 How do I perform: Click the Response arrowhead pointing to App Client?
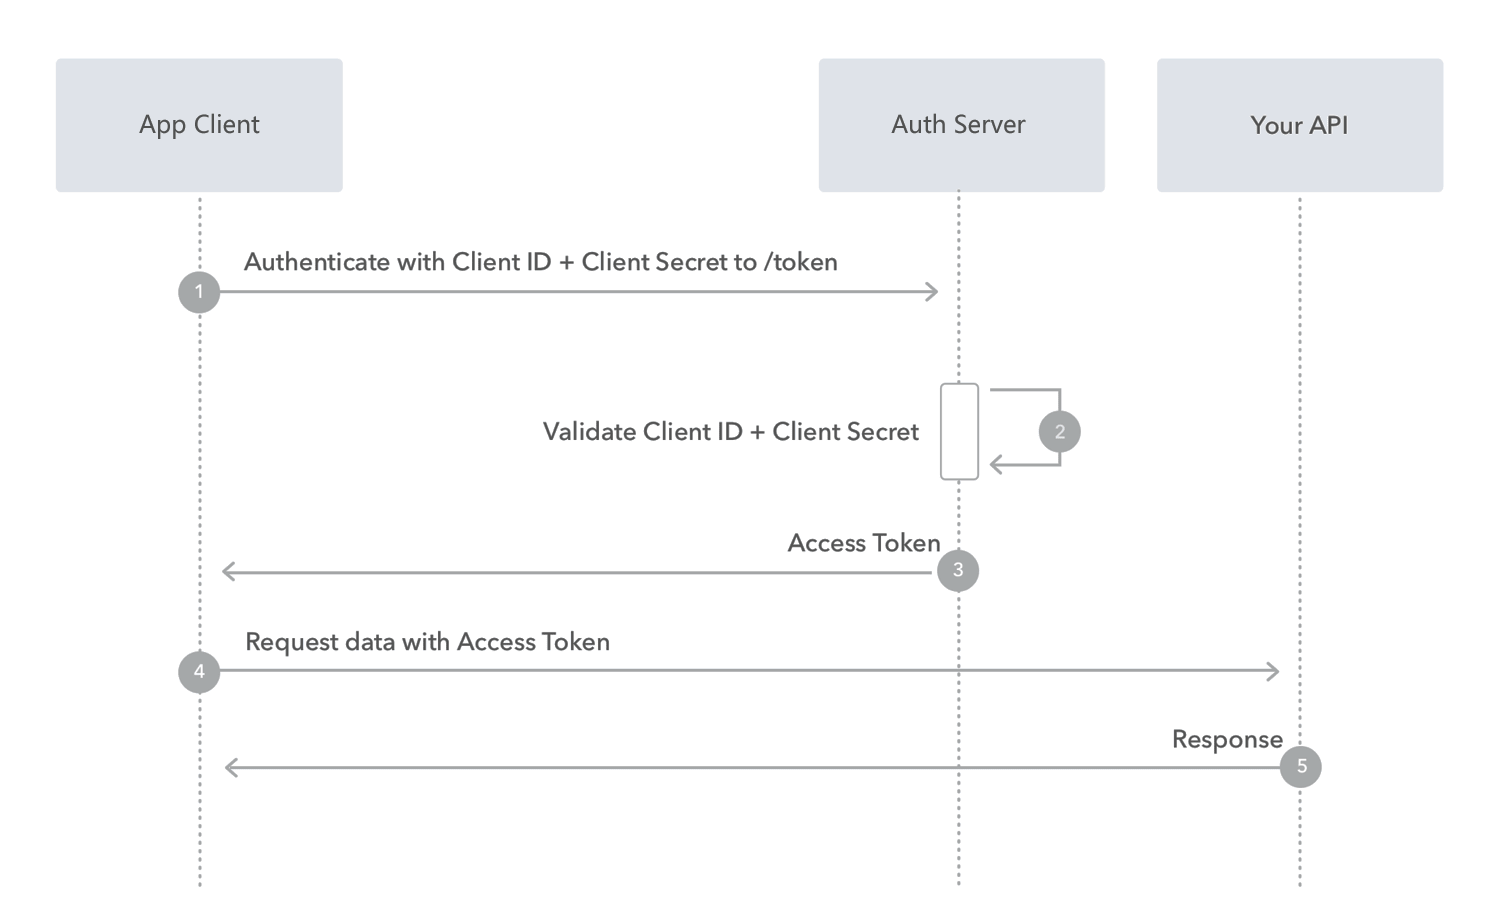232,768
